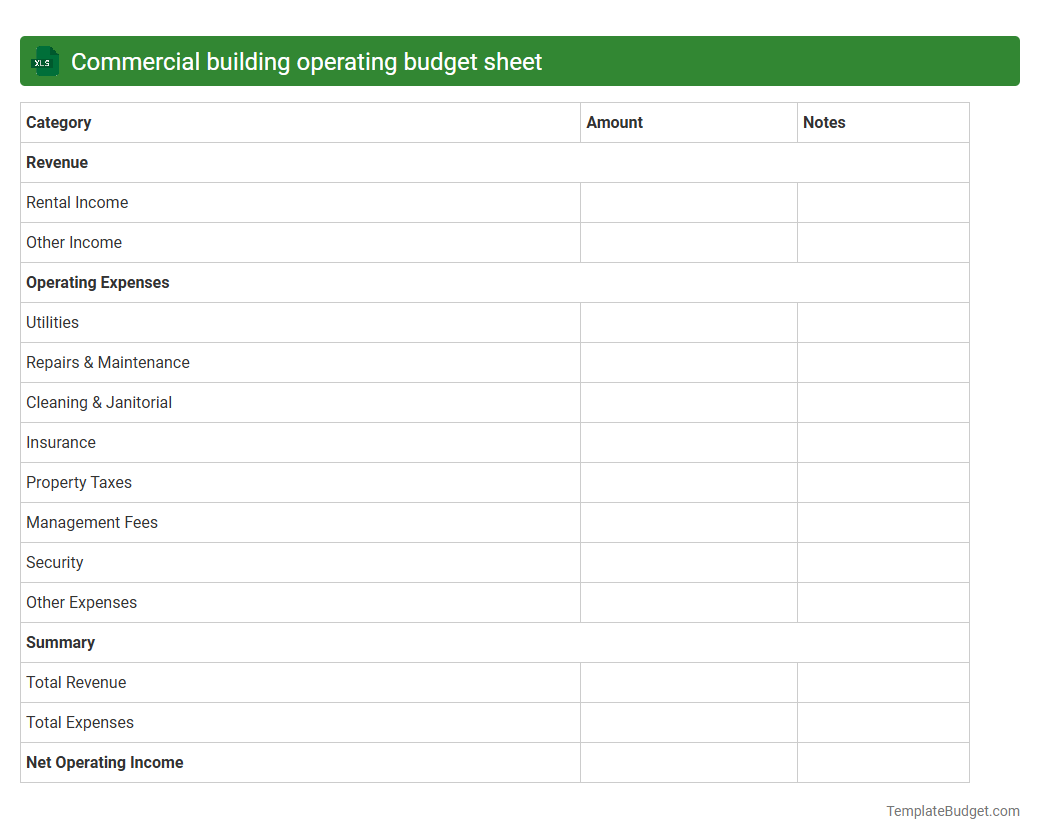Image resolution: width=1040 pixels, height=840 pixels.
Task: Select the Revenue section header row
Action: [57, 162]
